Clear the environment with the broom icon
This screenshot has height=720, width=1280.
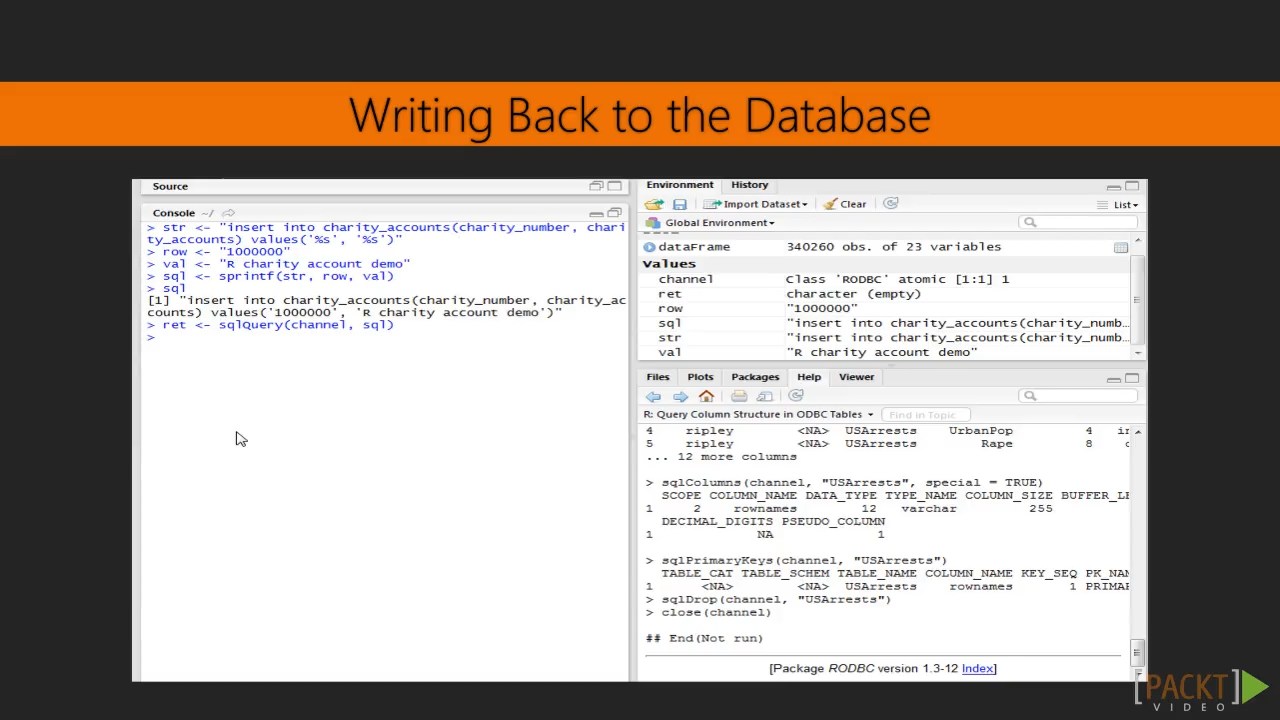click(x=845, y=204)
